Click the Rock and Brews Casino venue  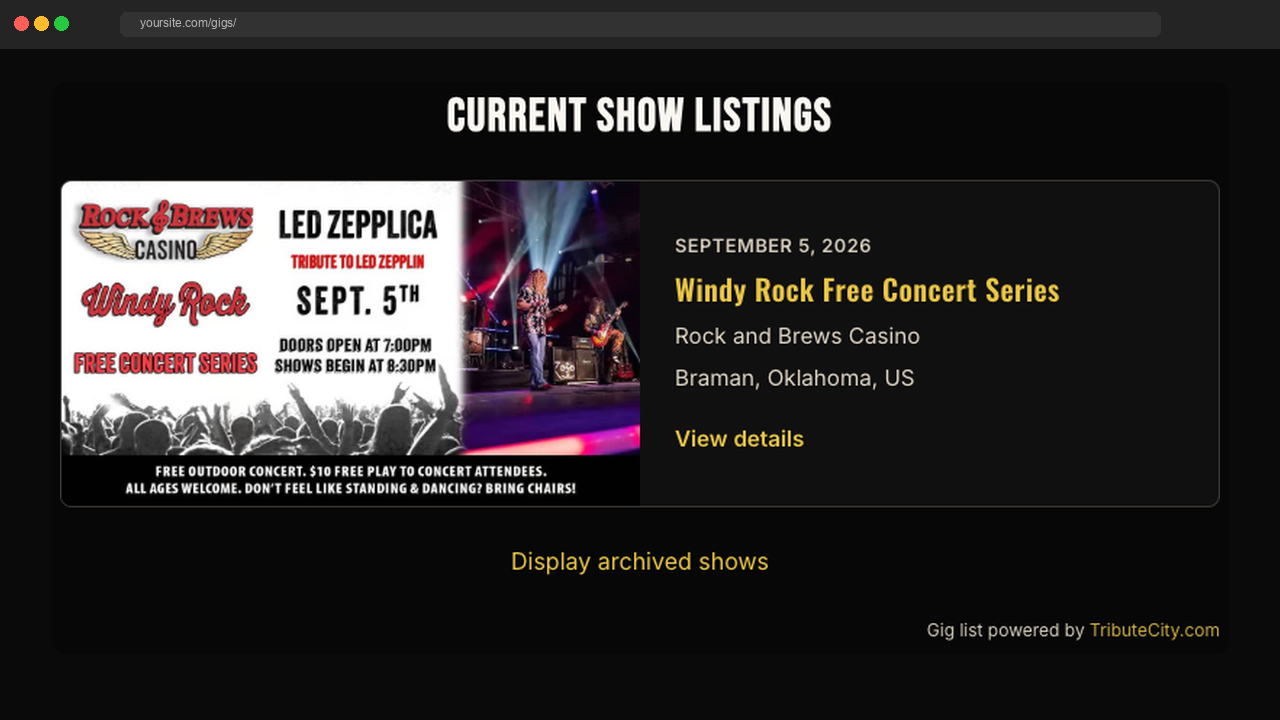point(797,336)
